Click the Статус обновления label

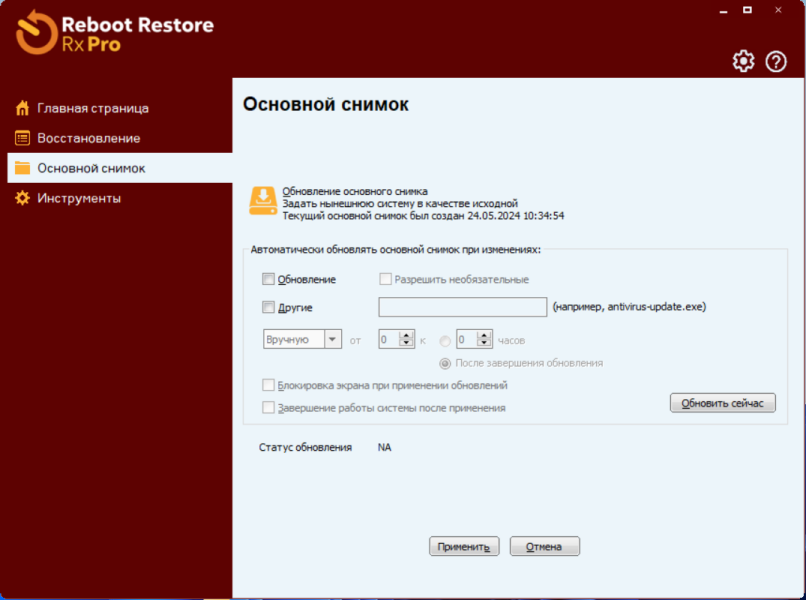305,447
